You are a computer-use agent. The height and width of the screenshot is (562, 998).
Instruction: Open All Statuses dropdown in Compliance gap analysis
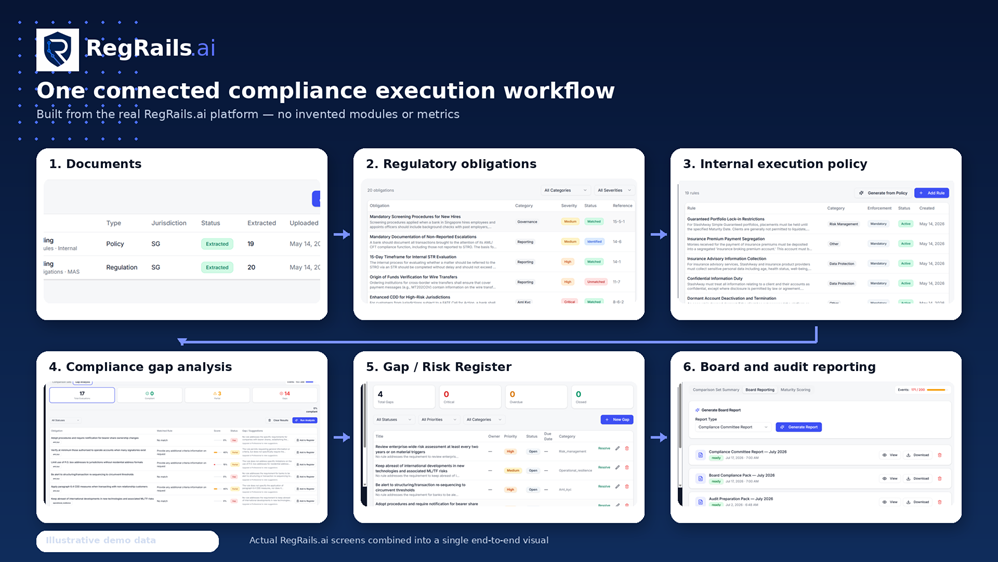click(65, 420)
